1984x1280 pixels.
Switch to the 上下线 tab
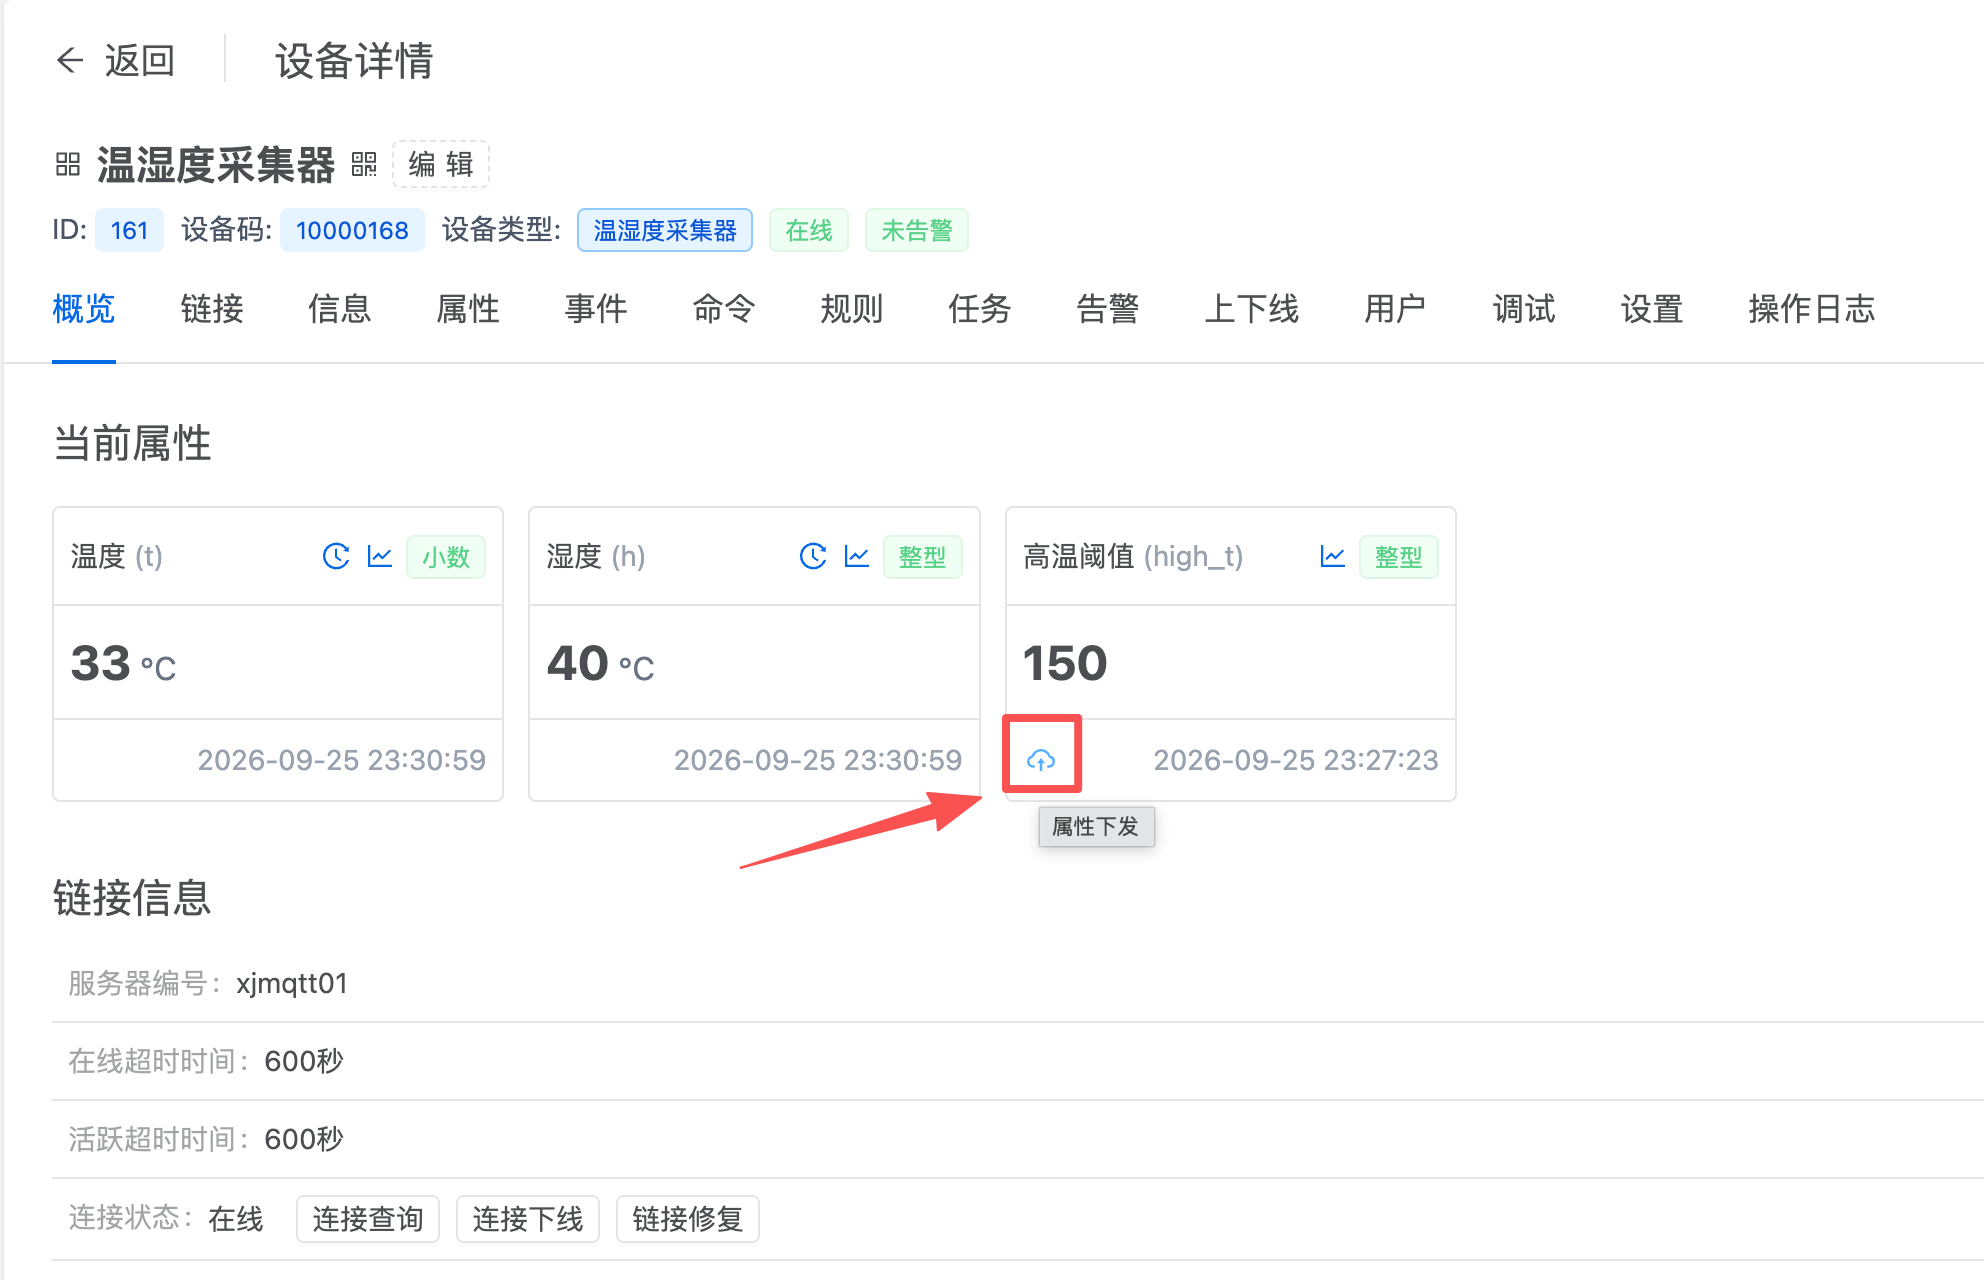[x=1252, y=309]
